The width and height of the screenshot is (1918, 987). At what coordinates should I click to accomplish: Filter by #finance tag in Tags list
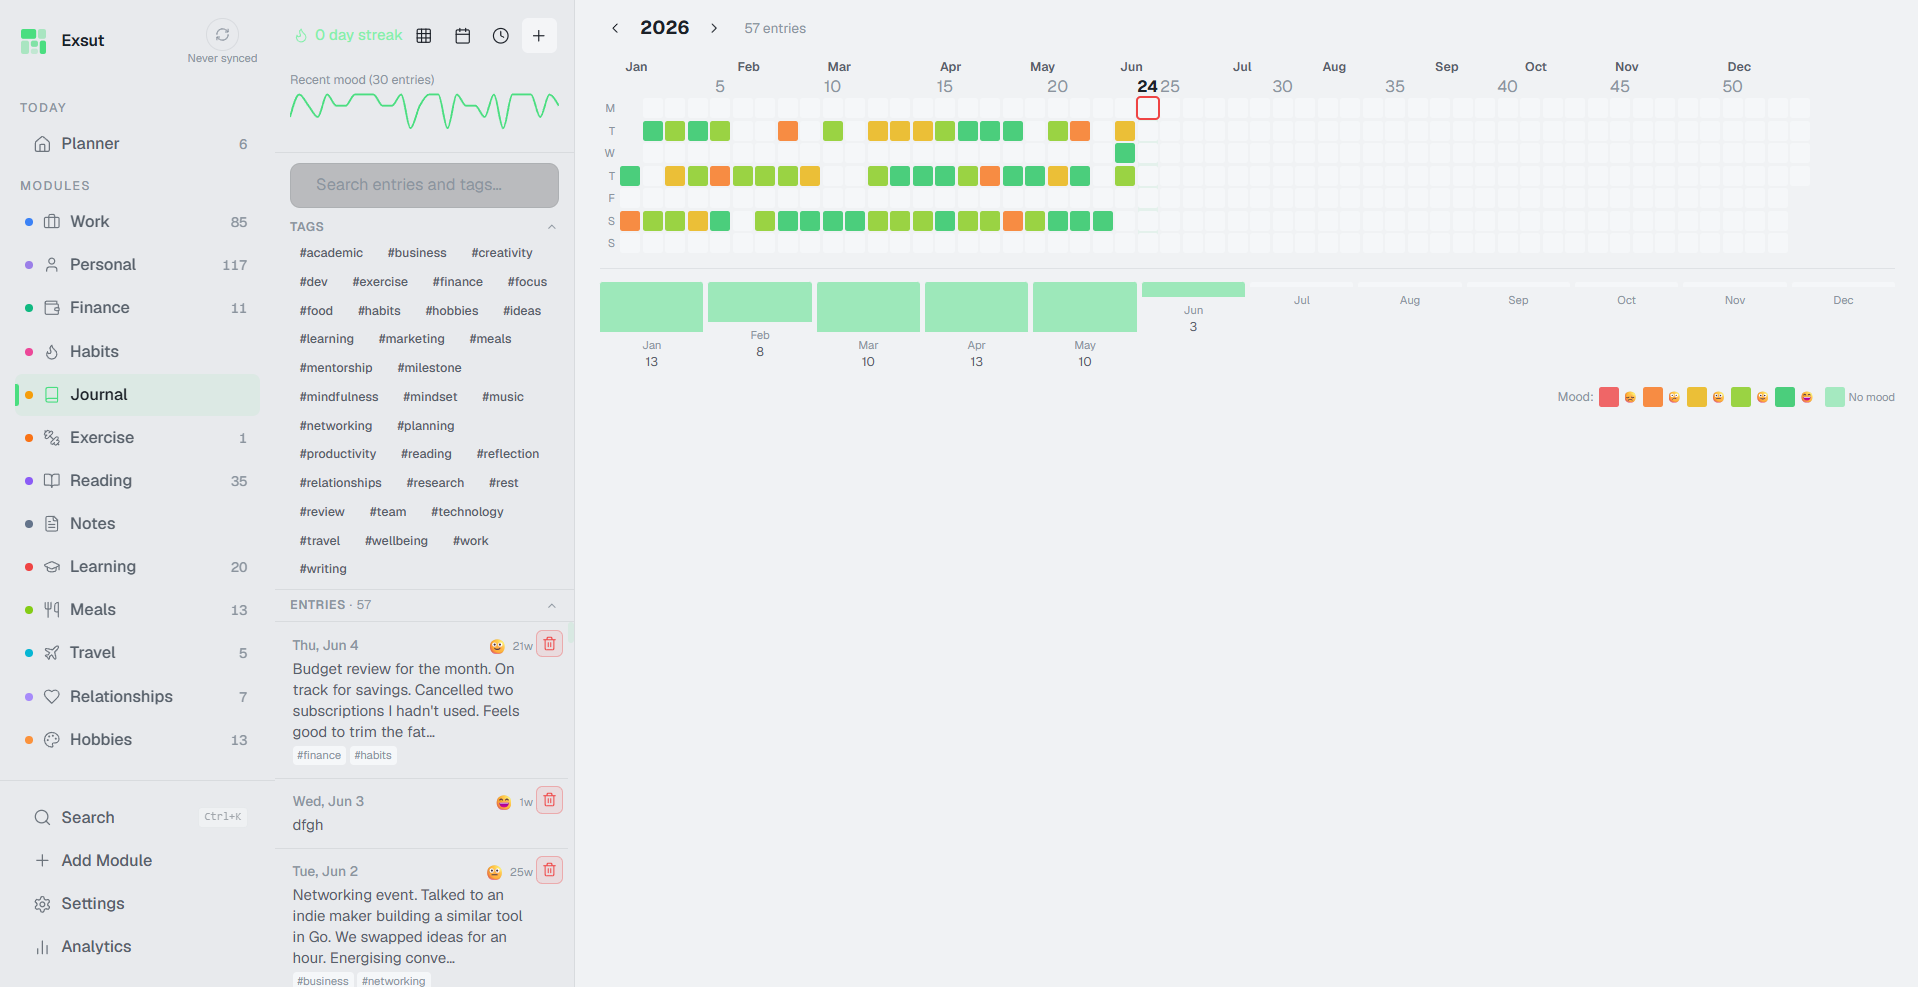[x=458, y=282]
